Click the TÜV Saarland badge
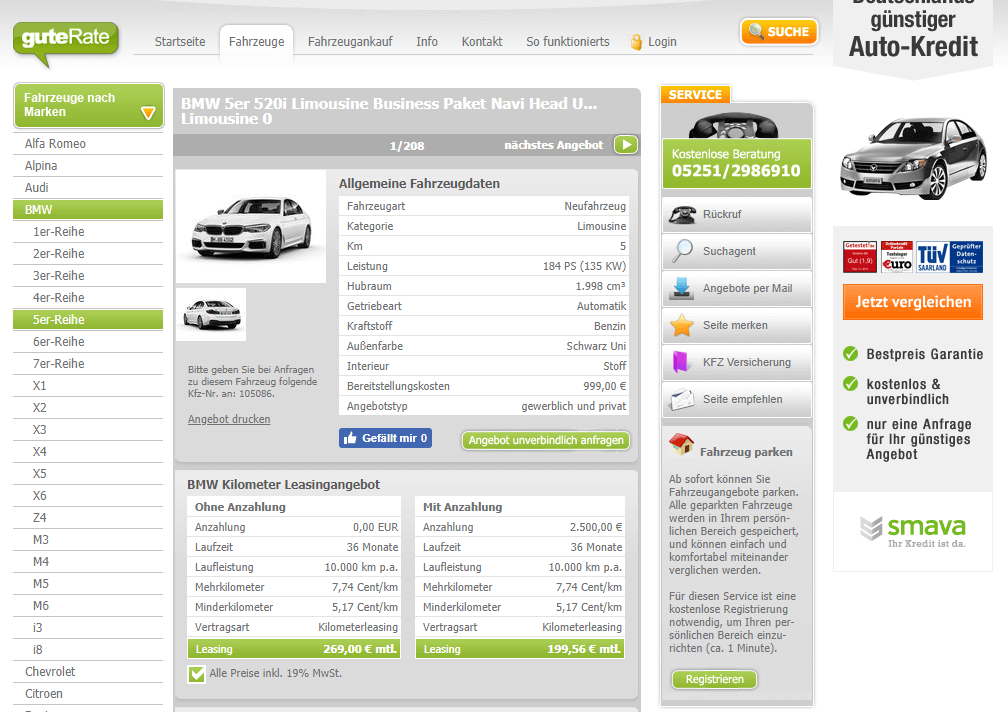1008x712 pixels. pos(932,256)
